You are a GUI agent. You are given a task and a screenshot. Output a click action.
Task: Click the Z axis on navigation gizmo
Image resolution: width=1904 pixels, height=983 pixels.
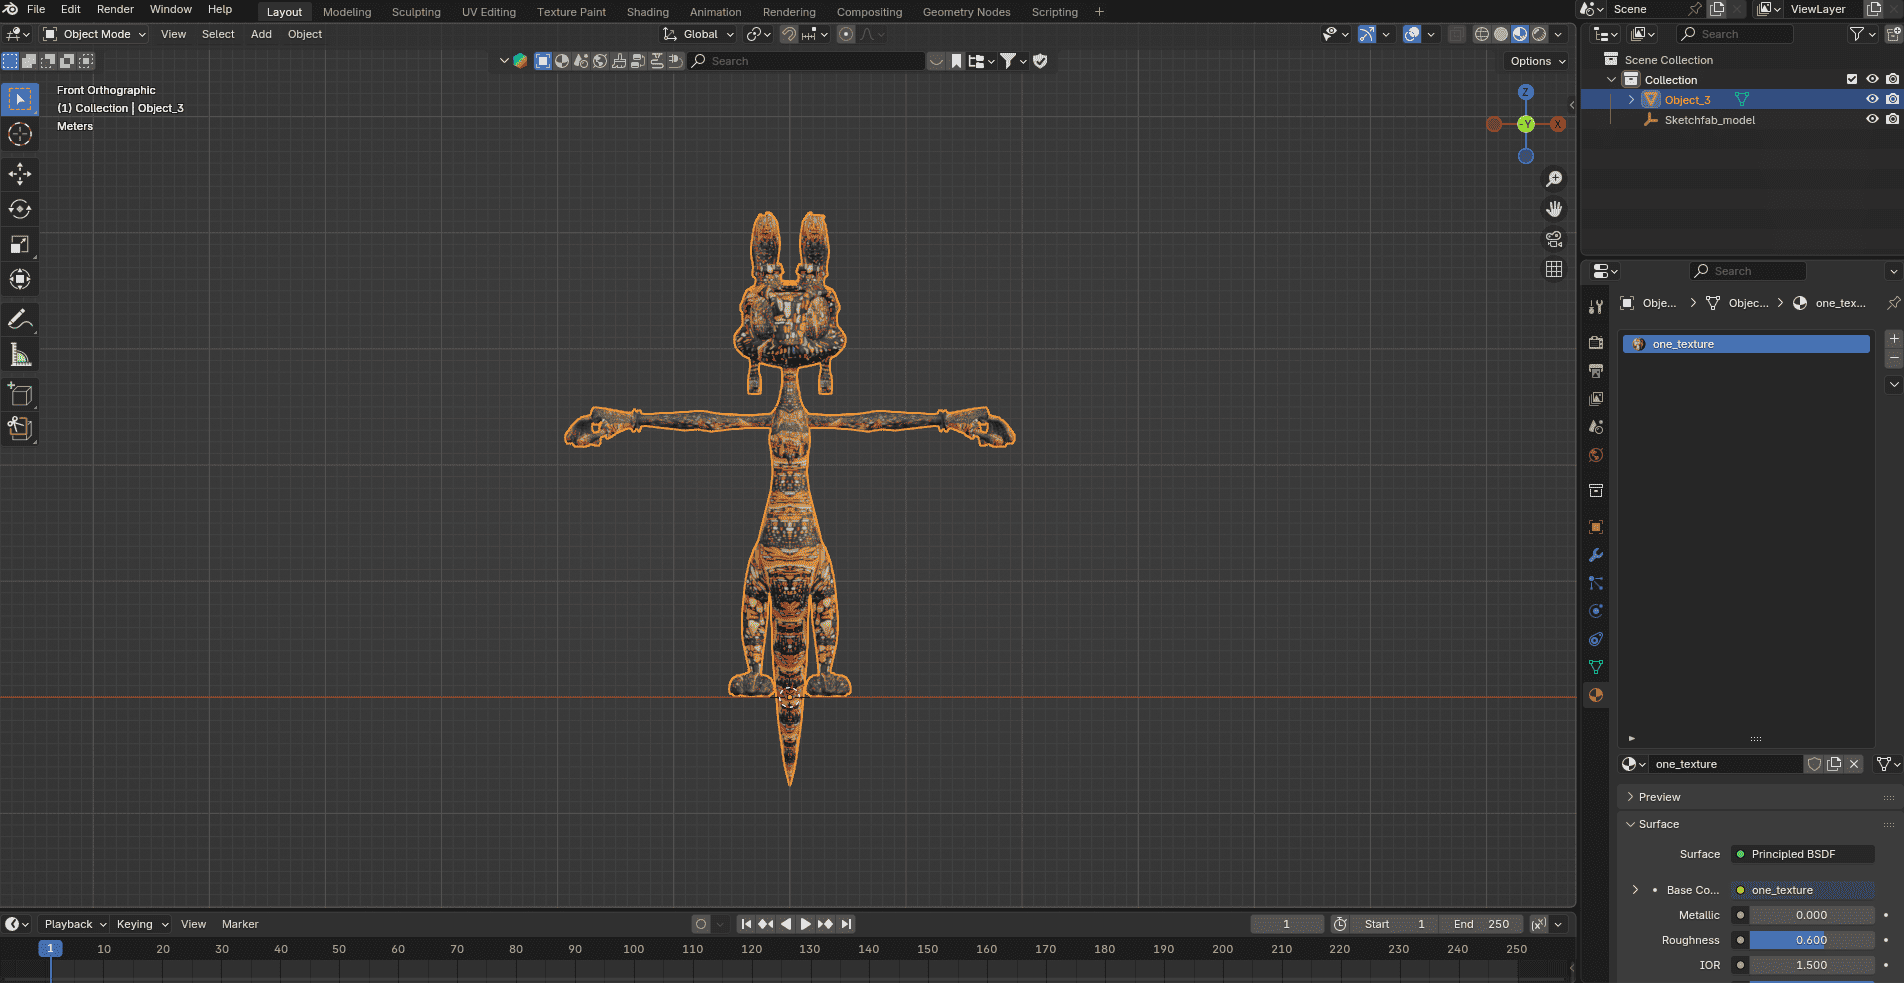coord(1526,92)
